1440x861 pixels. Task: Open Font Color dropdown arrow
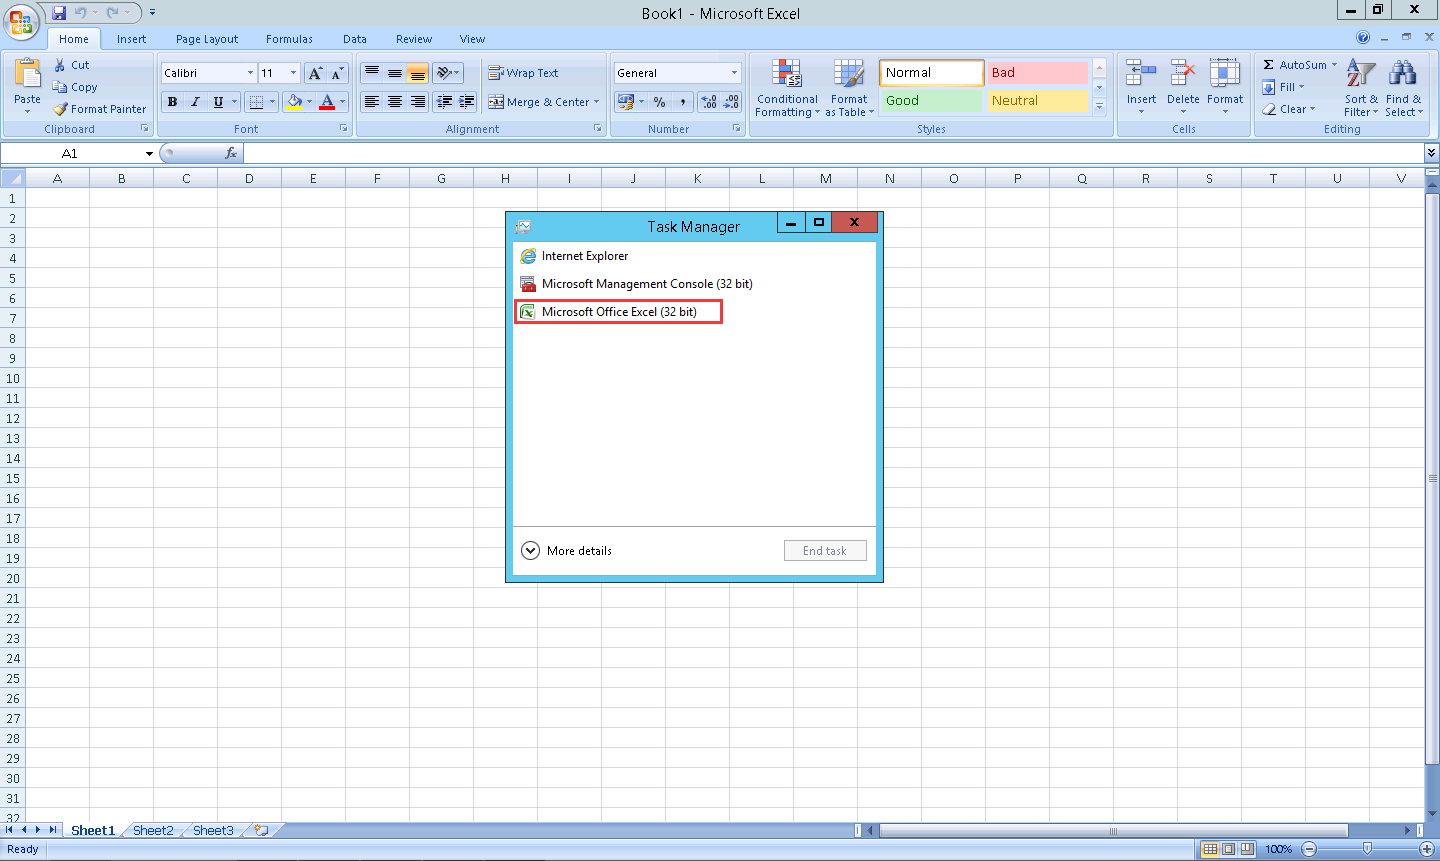point(342,102)
